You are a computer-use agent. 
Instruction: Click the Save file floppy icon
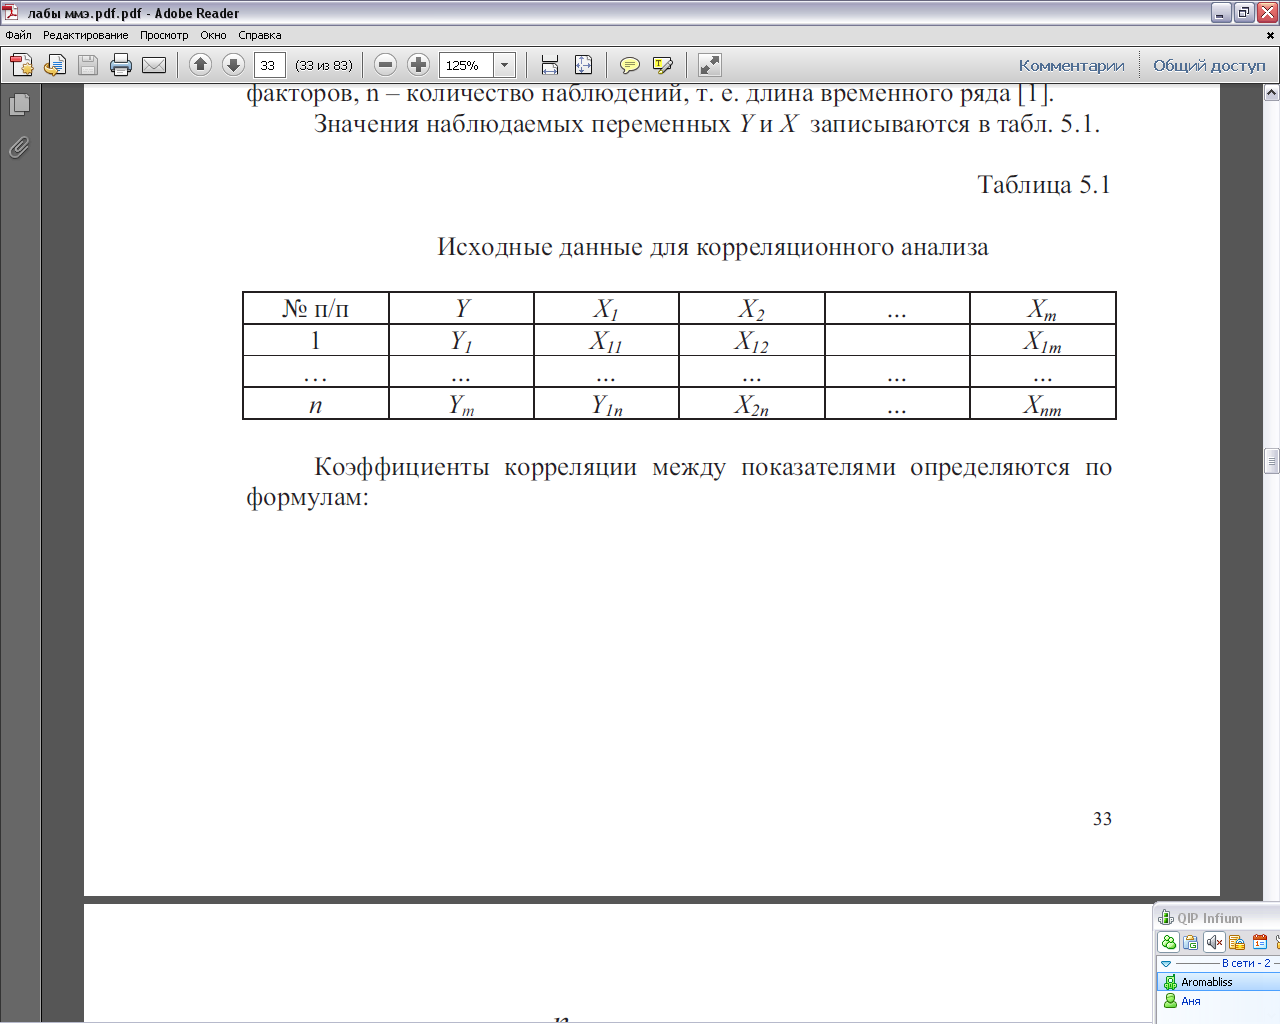tap(88, 65)
